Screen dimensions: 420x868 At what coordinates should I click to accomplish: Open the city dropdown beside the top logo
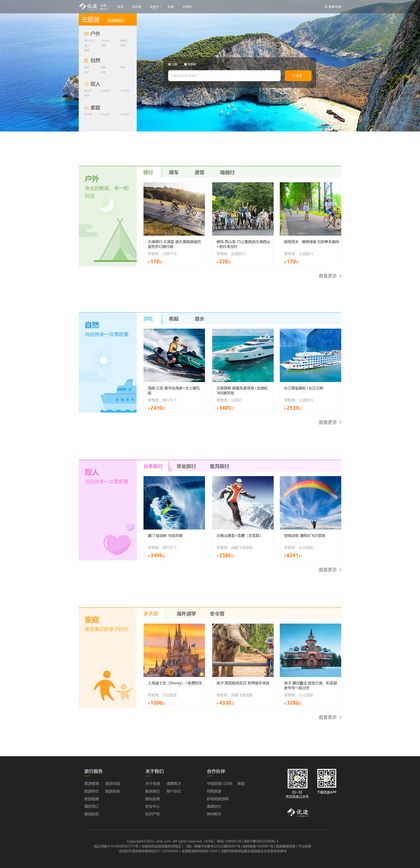click(x=104, y=5)
